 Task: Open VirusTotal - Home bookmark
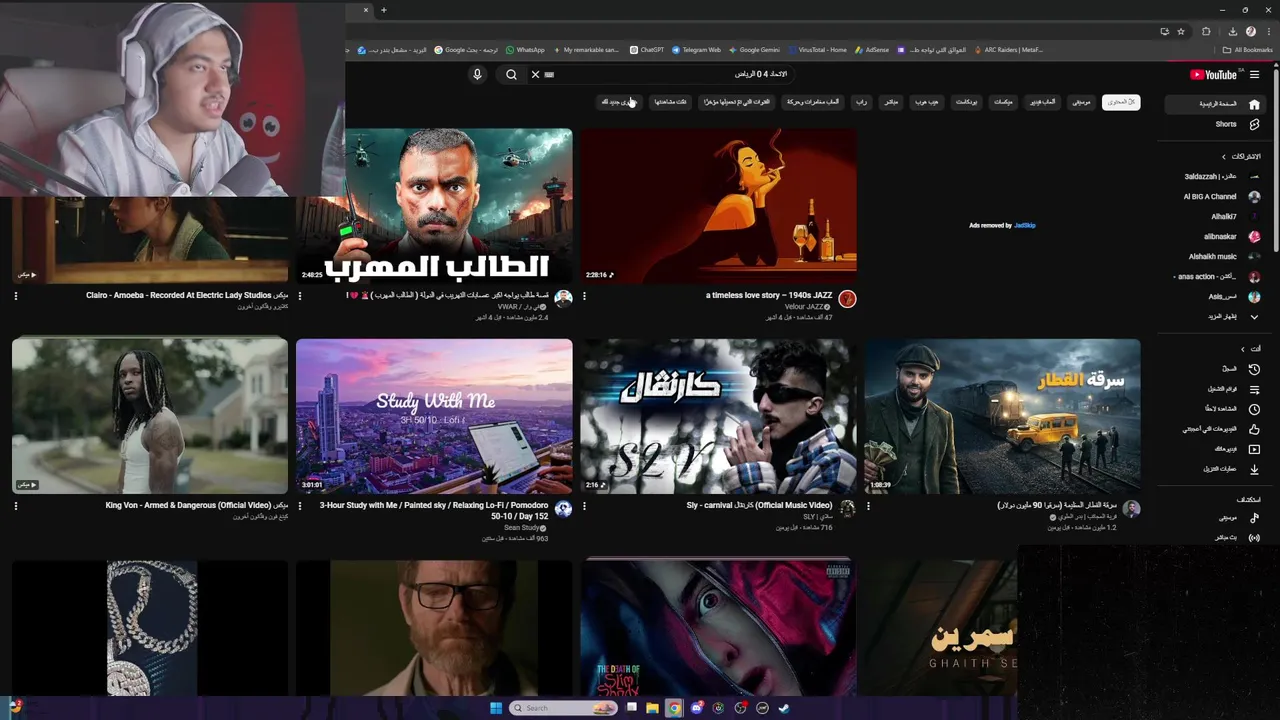coord(817,49)
